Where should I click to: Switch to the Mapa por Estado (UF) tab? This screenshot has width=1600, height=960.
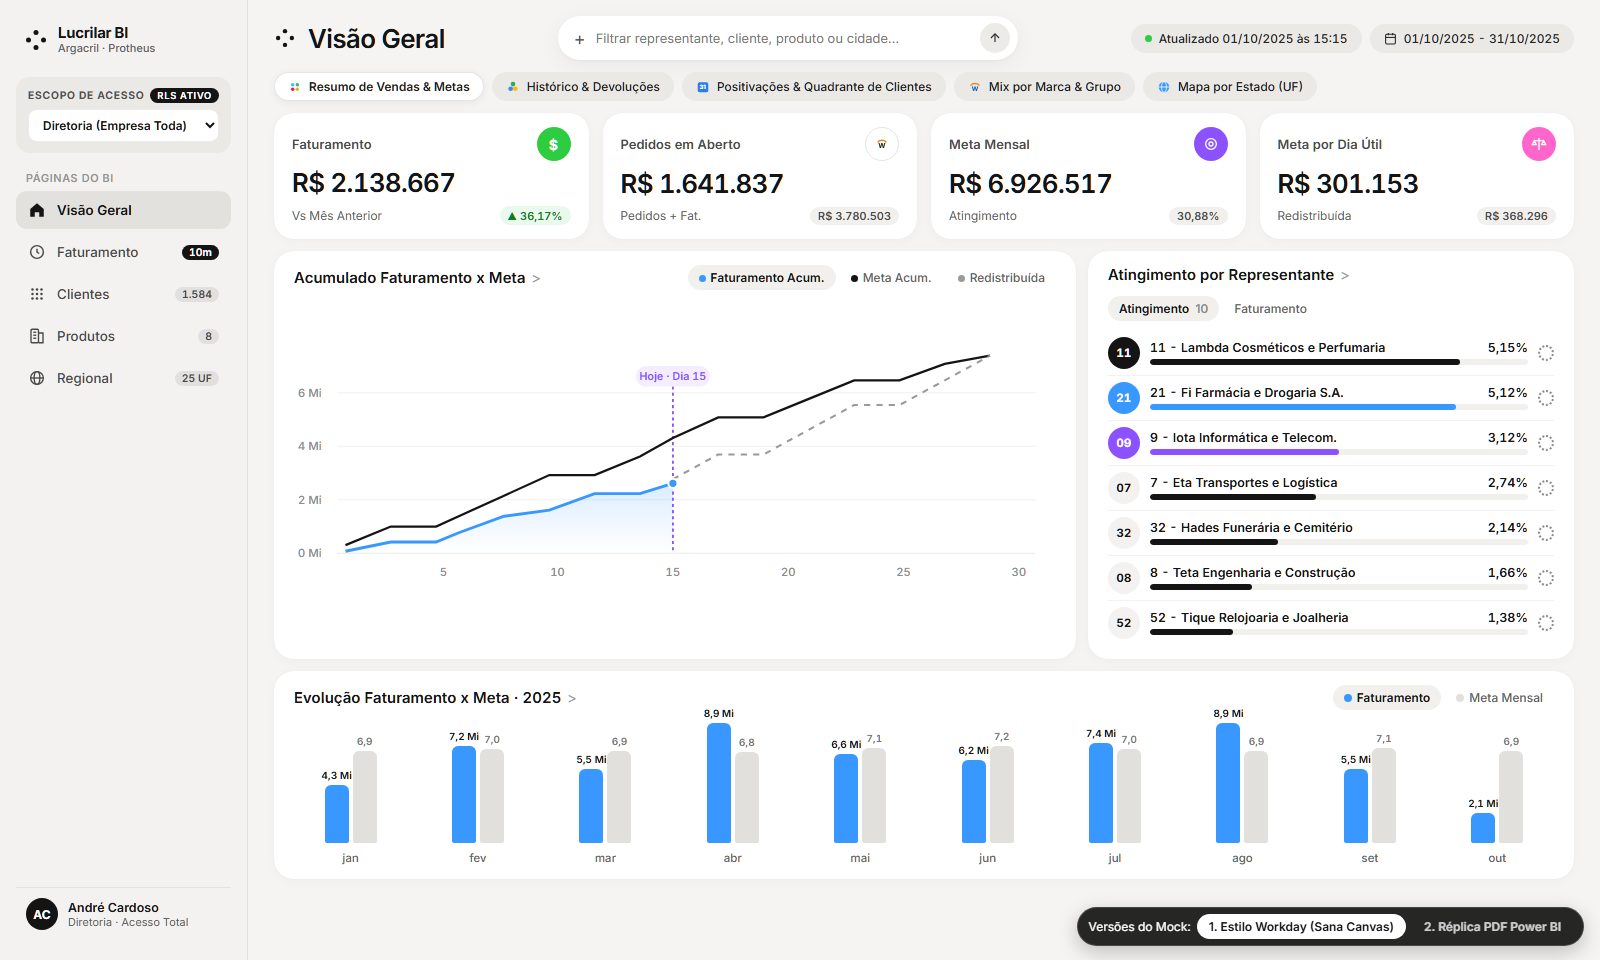point(1230,87)
